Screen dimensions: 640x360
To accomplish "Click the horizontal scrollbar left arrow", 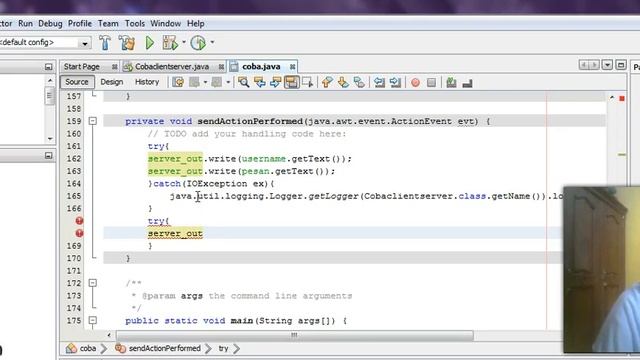I will pyautogui.click(x=109, y=335).
